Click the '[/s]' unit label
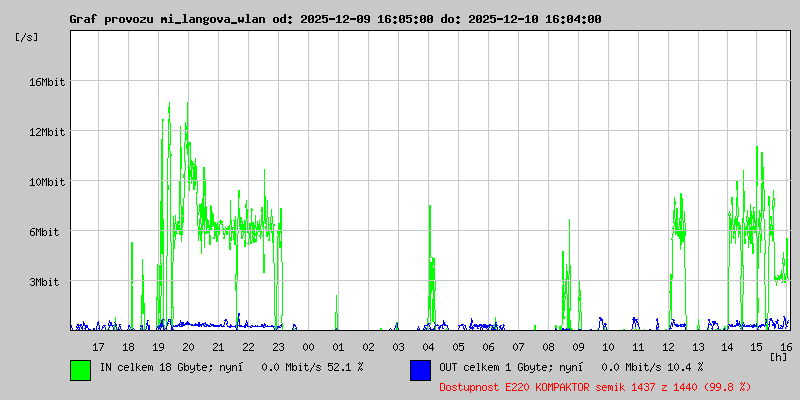The height and width of the screenshot is (400, 800). [27, 37]
